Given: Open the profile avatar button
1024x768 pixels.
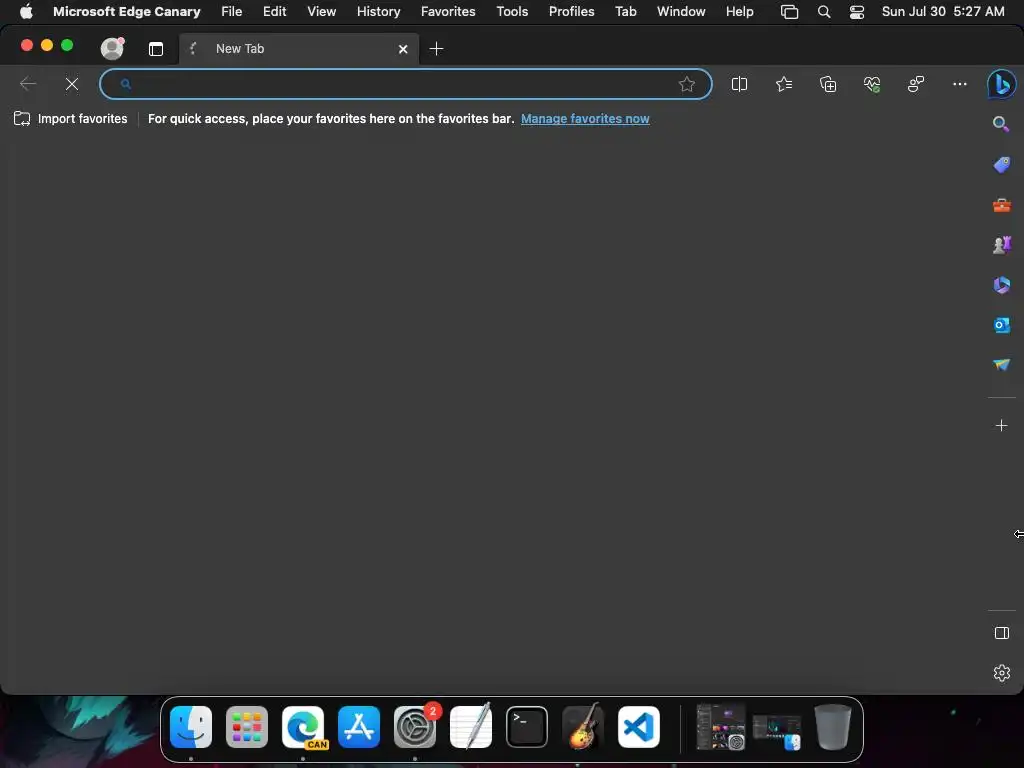Looking at the screenshot, I should coord(112,48).
